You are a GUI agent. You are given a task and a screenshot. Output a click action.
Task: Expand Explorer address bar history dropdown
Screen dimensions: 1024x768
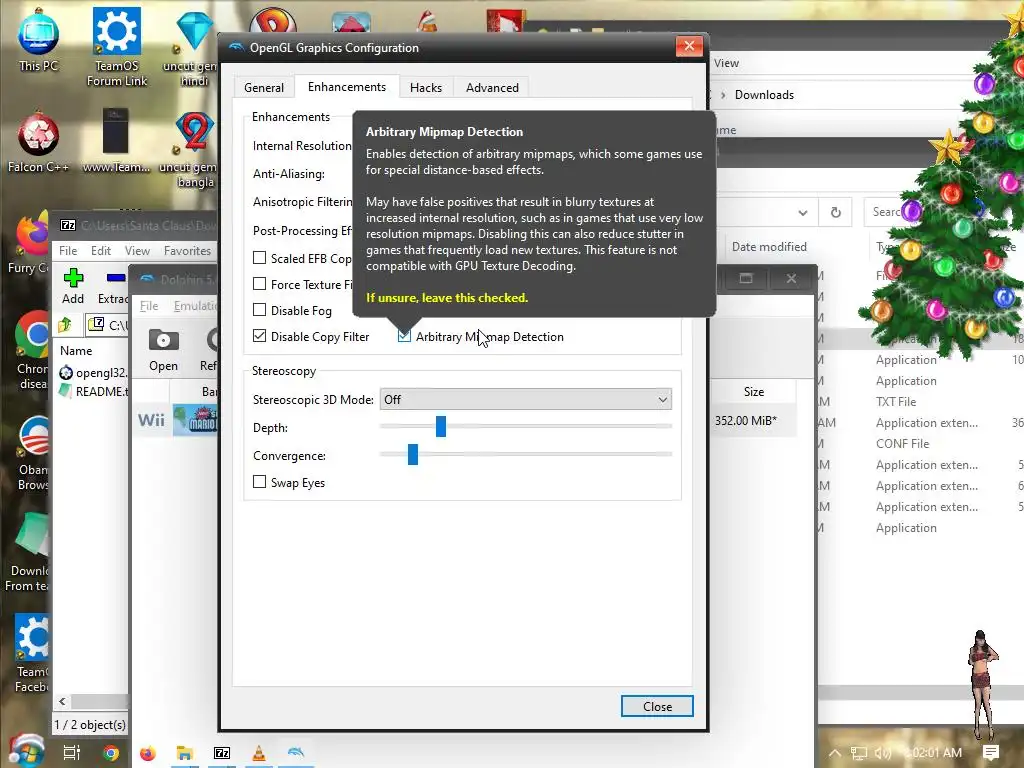[x=803, y=212]
